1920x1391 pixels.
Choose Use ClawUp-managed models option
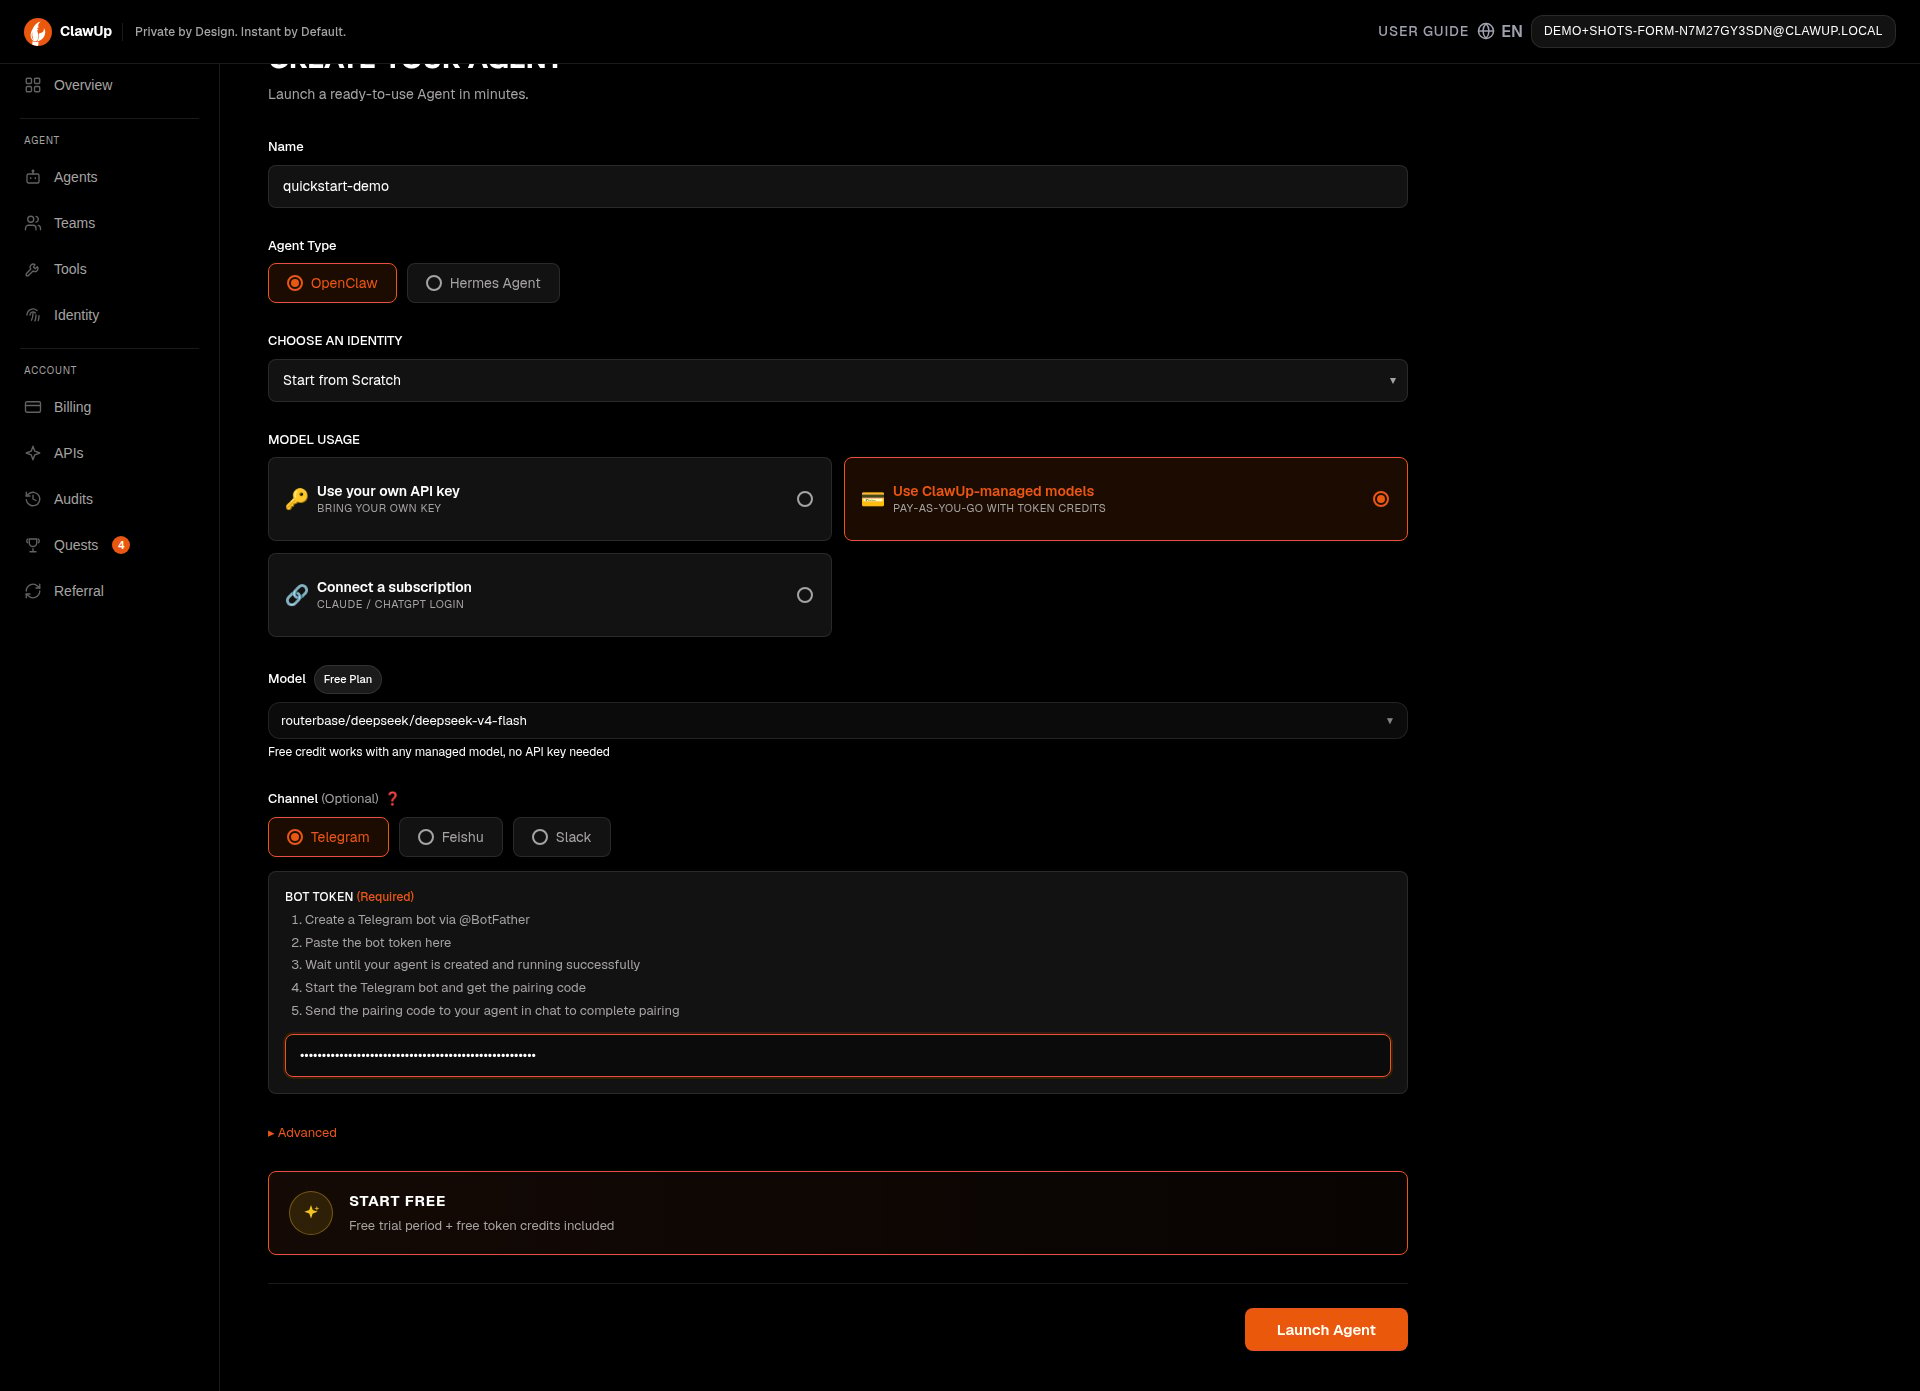[x=1126, y=499]
